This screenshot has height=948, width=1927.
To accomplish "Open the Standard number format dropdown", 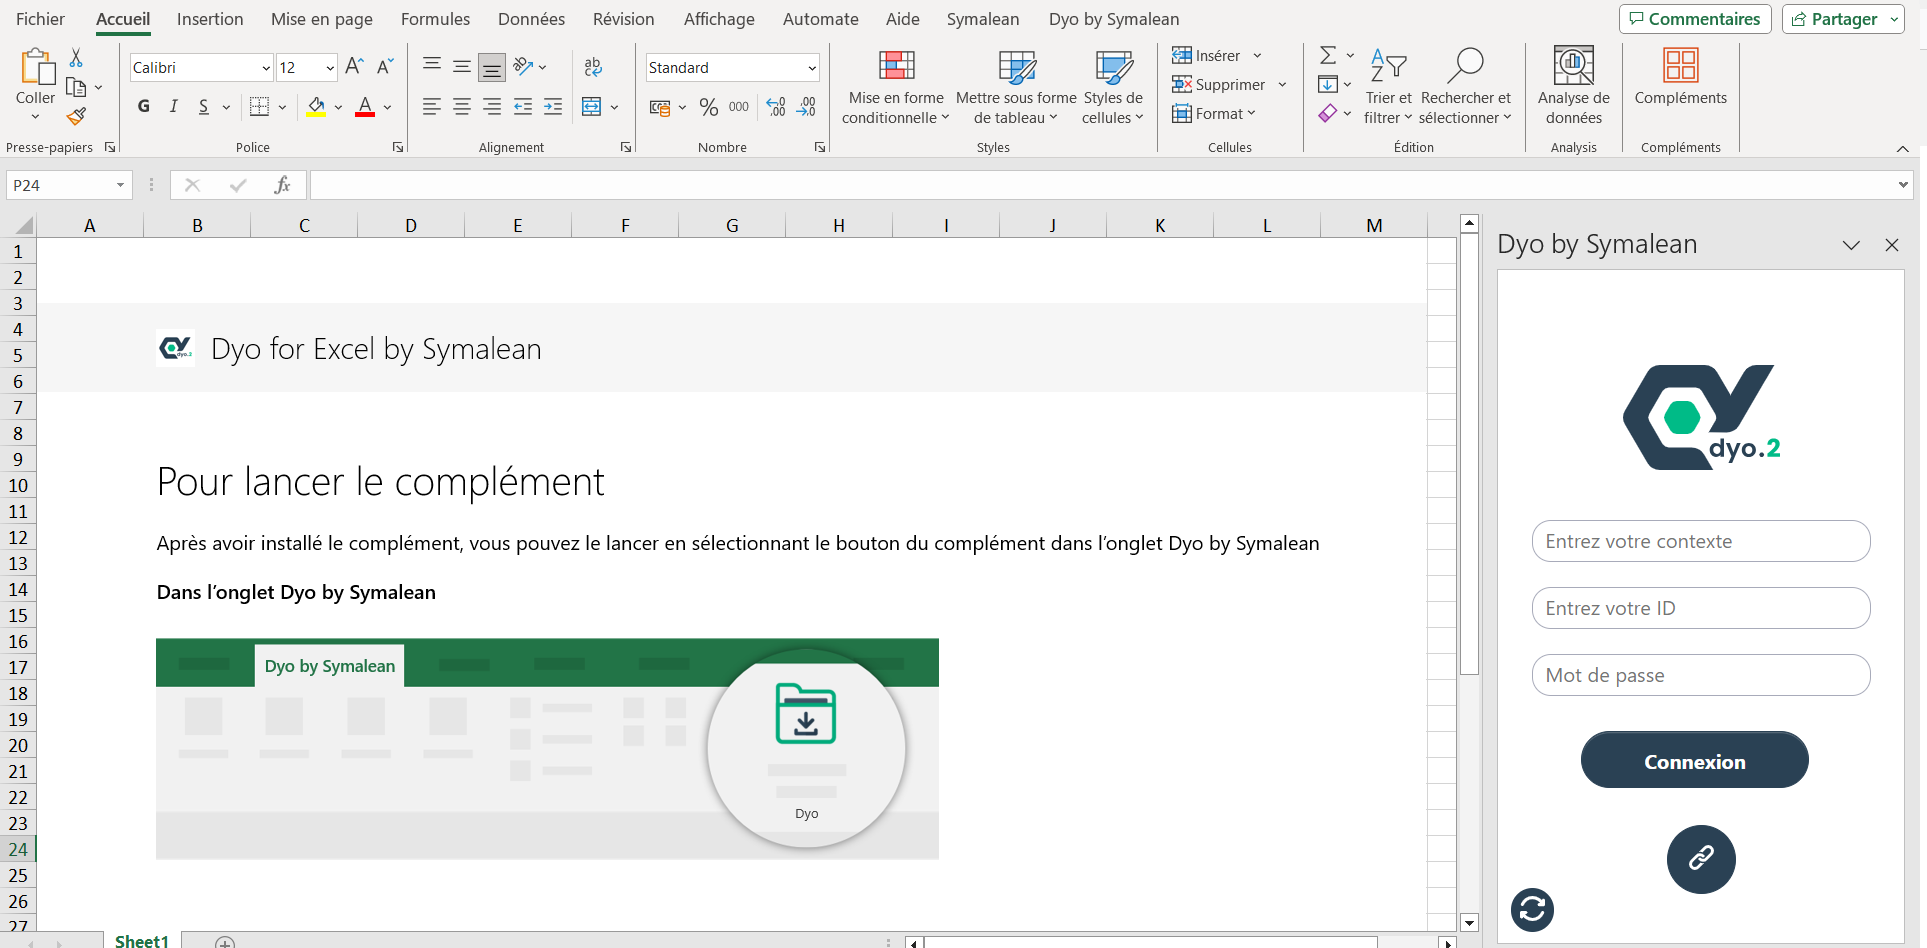I will [812, 68].
